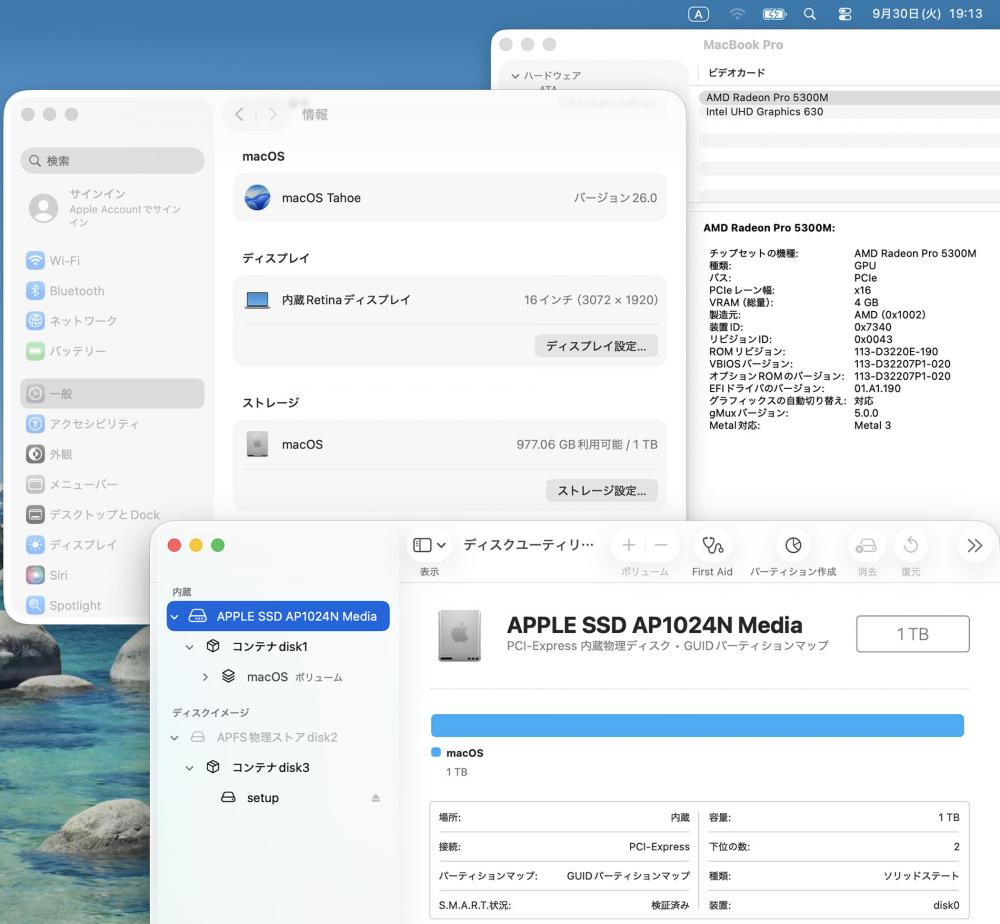The image size is (1000, 924).
Task: Select アクセシビリティ in Settings sidebar
Action: (x=94, y=424)
